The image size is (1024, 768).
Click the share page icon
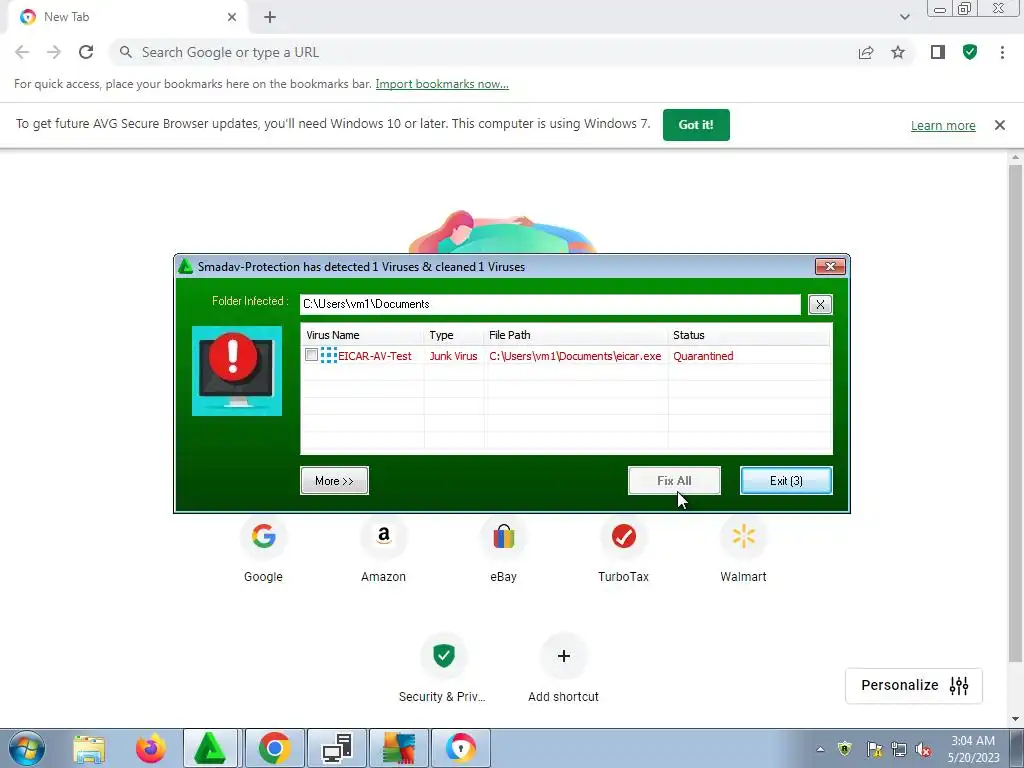click(x=866, y=52)
